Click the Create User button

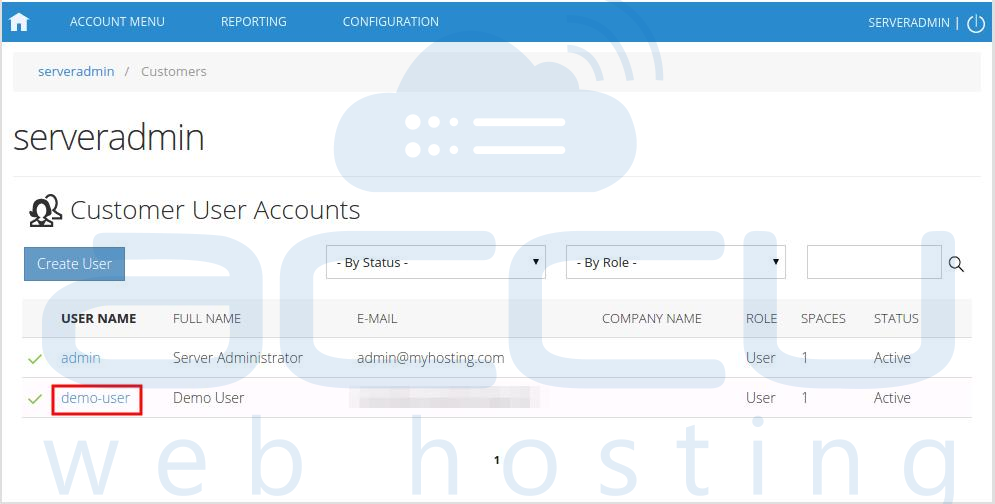pyautogui.click(x=74, y=263)
